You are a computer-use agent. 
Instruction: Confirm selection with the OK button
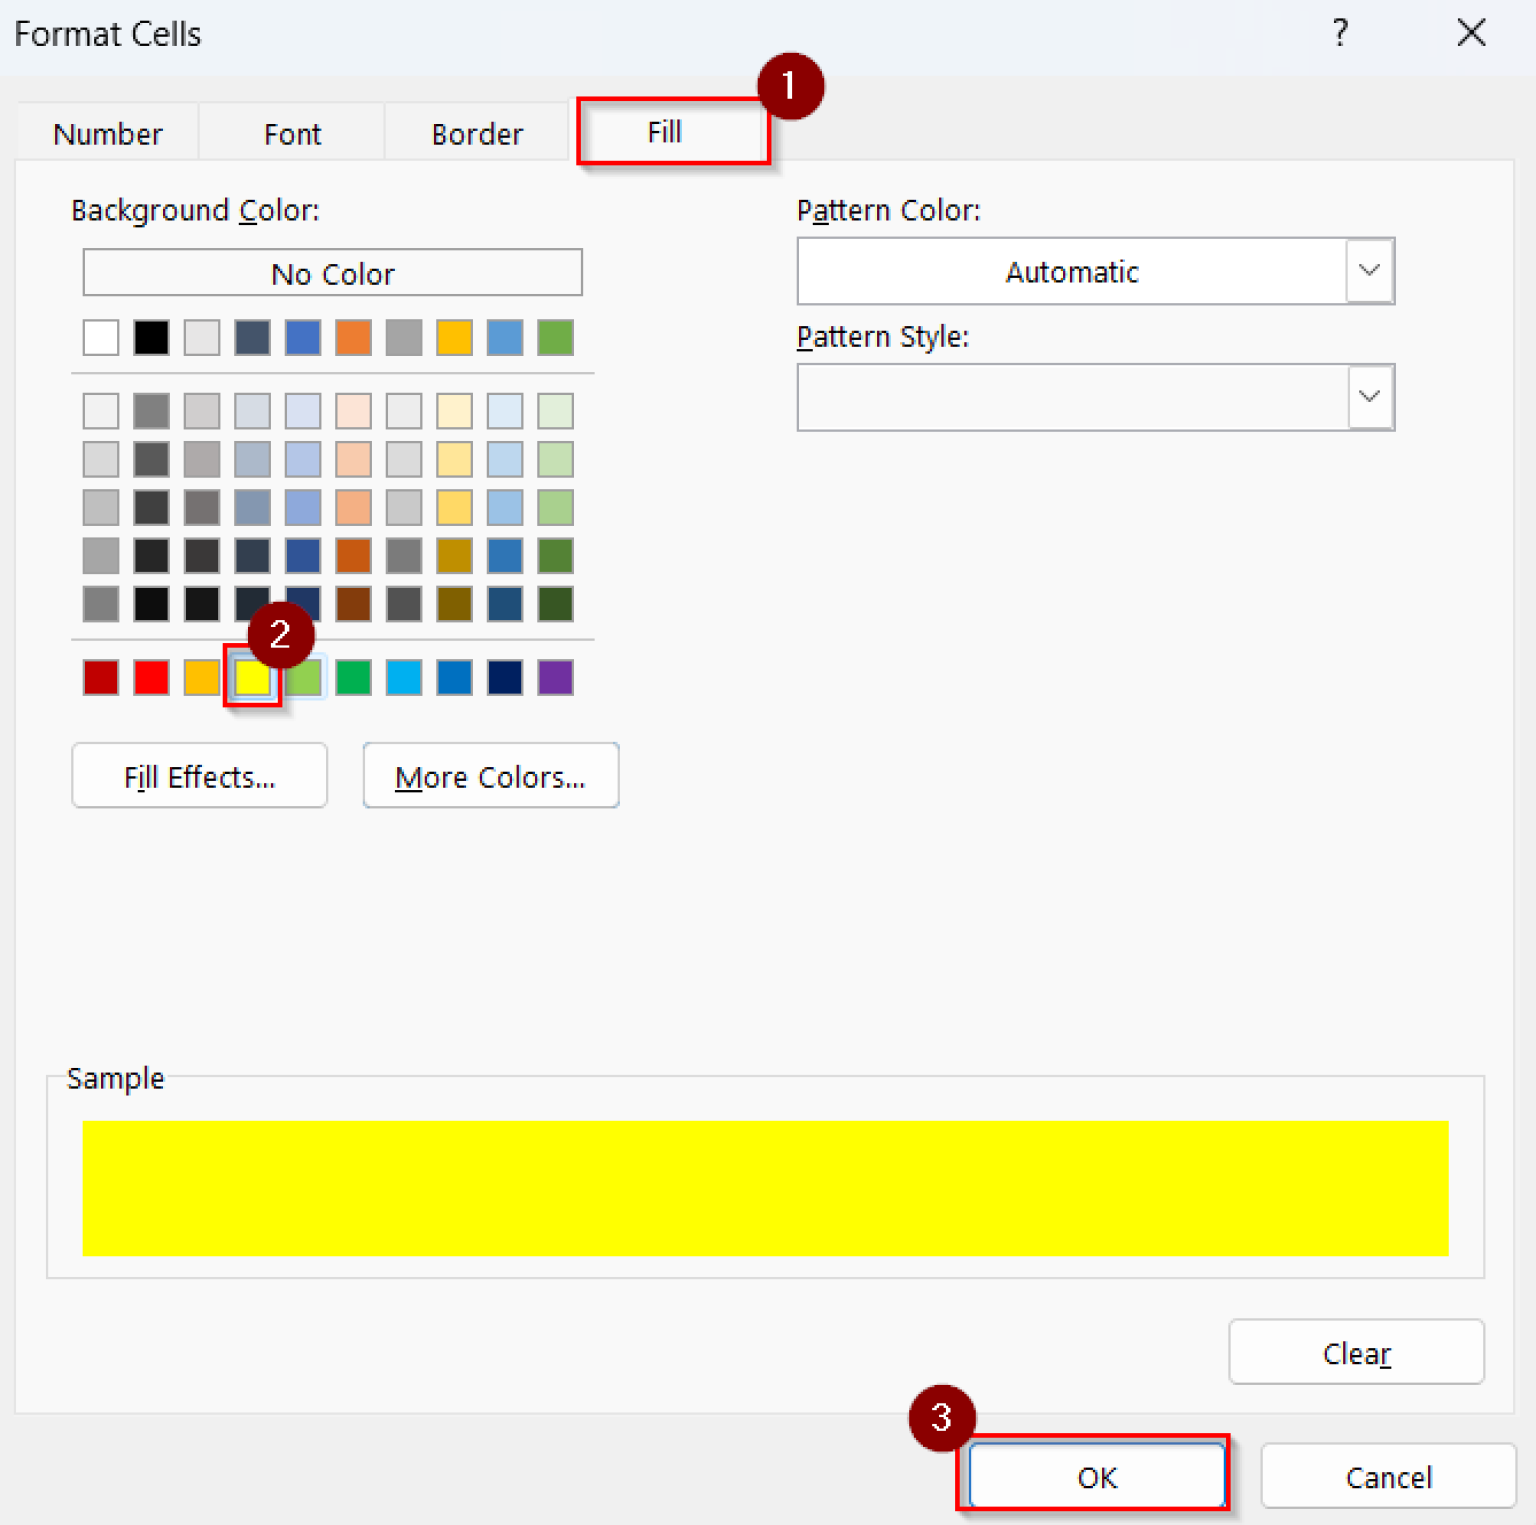(x=1096, y=1477)
